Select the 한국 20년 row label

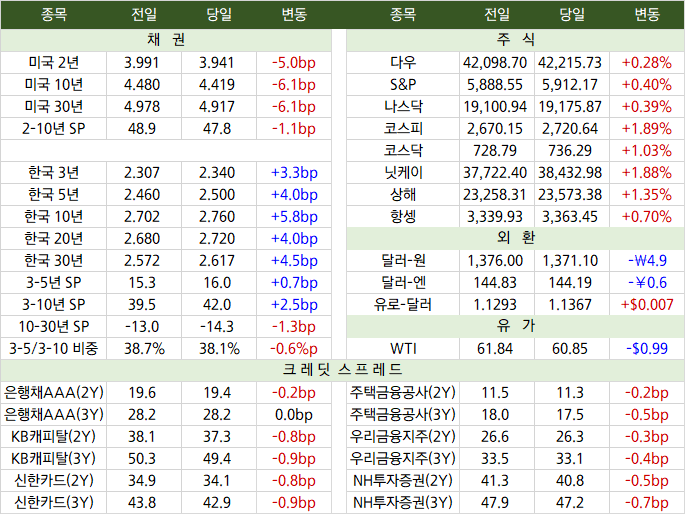(x=54, y=239)
